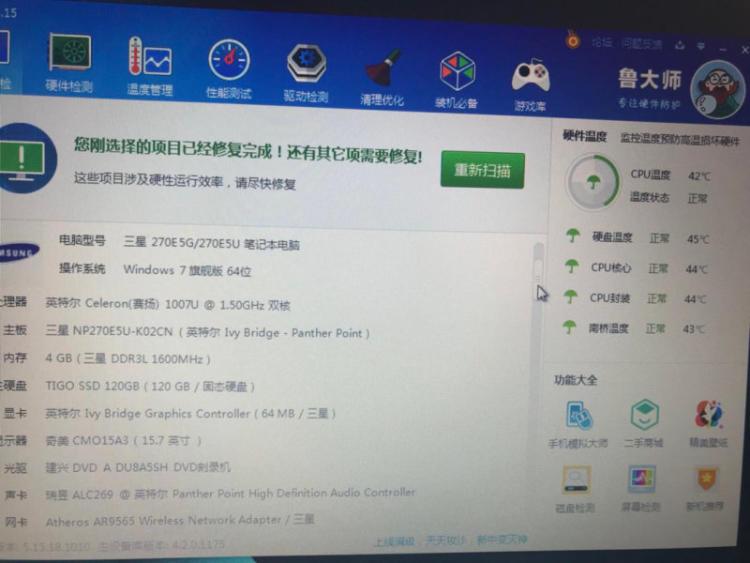Click the Samsung brand logo
This screenshot has width=750, height=563.
pyautogui.click(x=18, y=252)
